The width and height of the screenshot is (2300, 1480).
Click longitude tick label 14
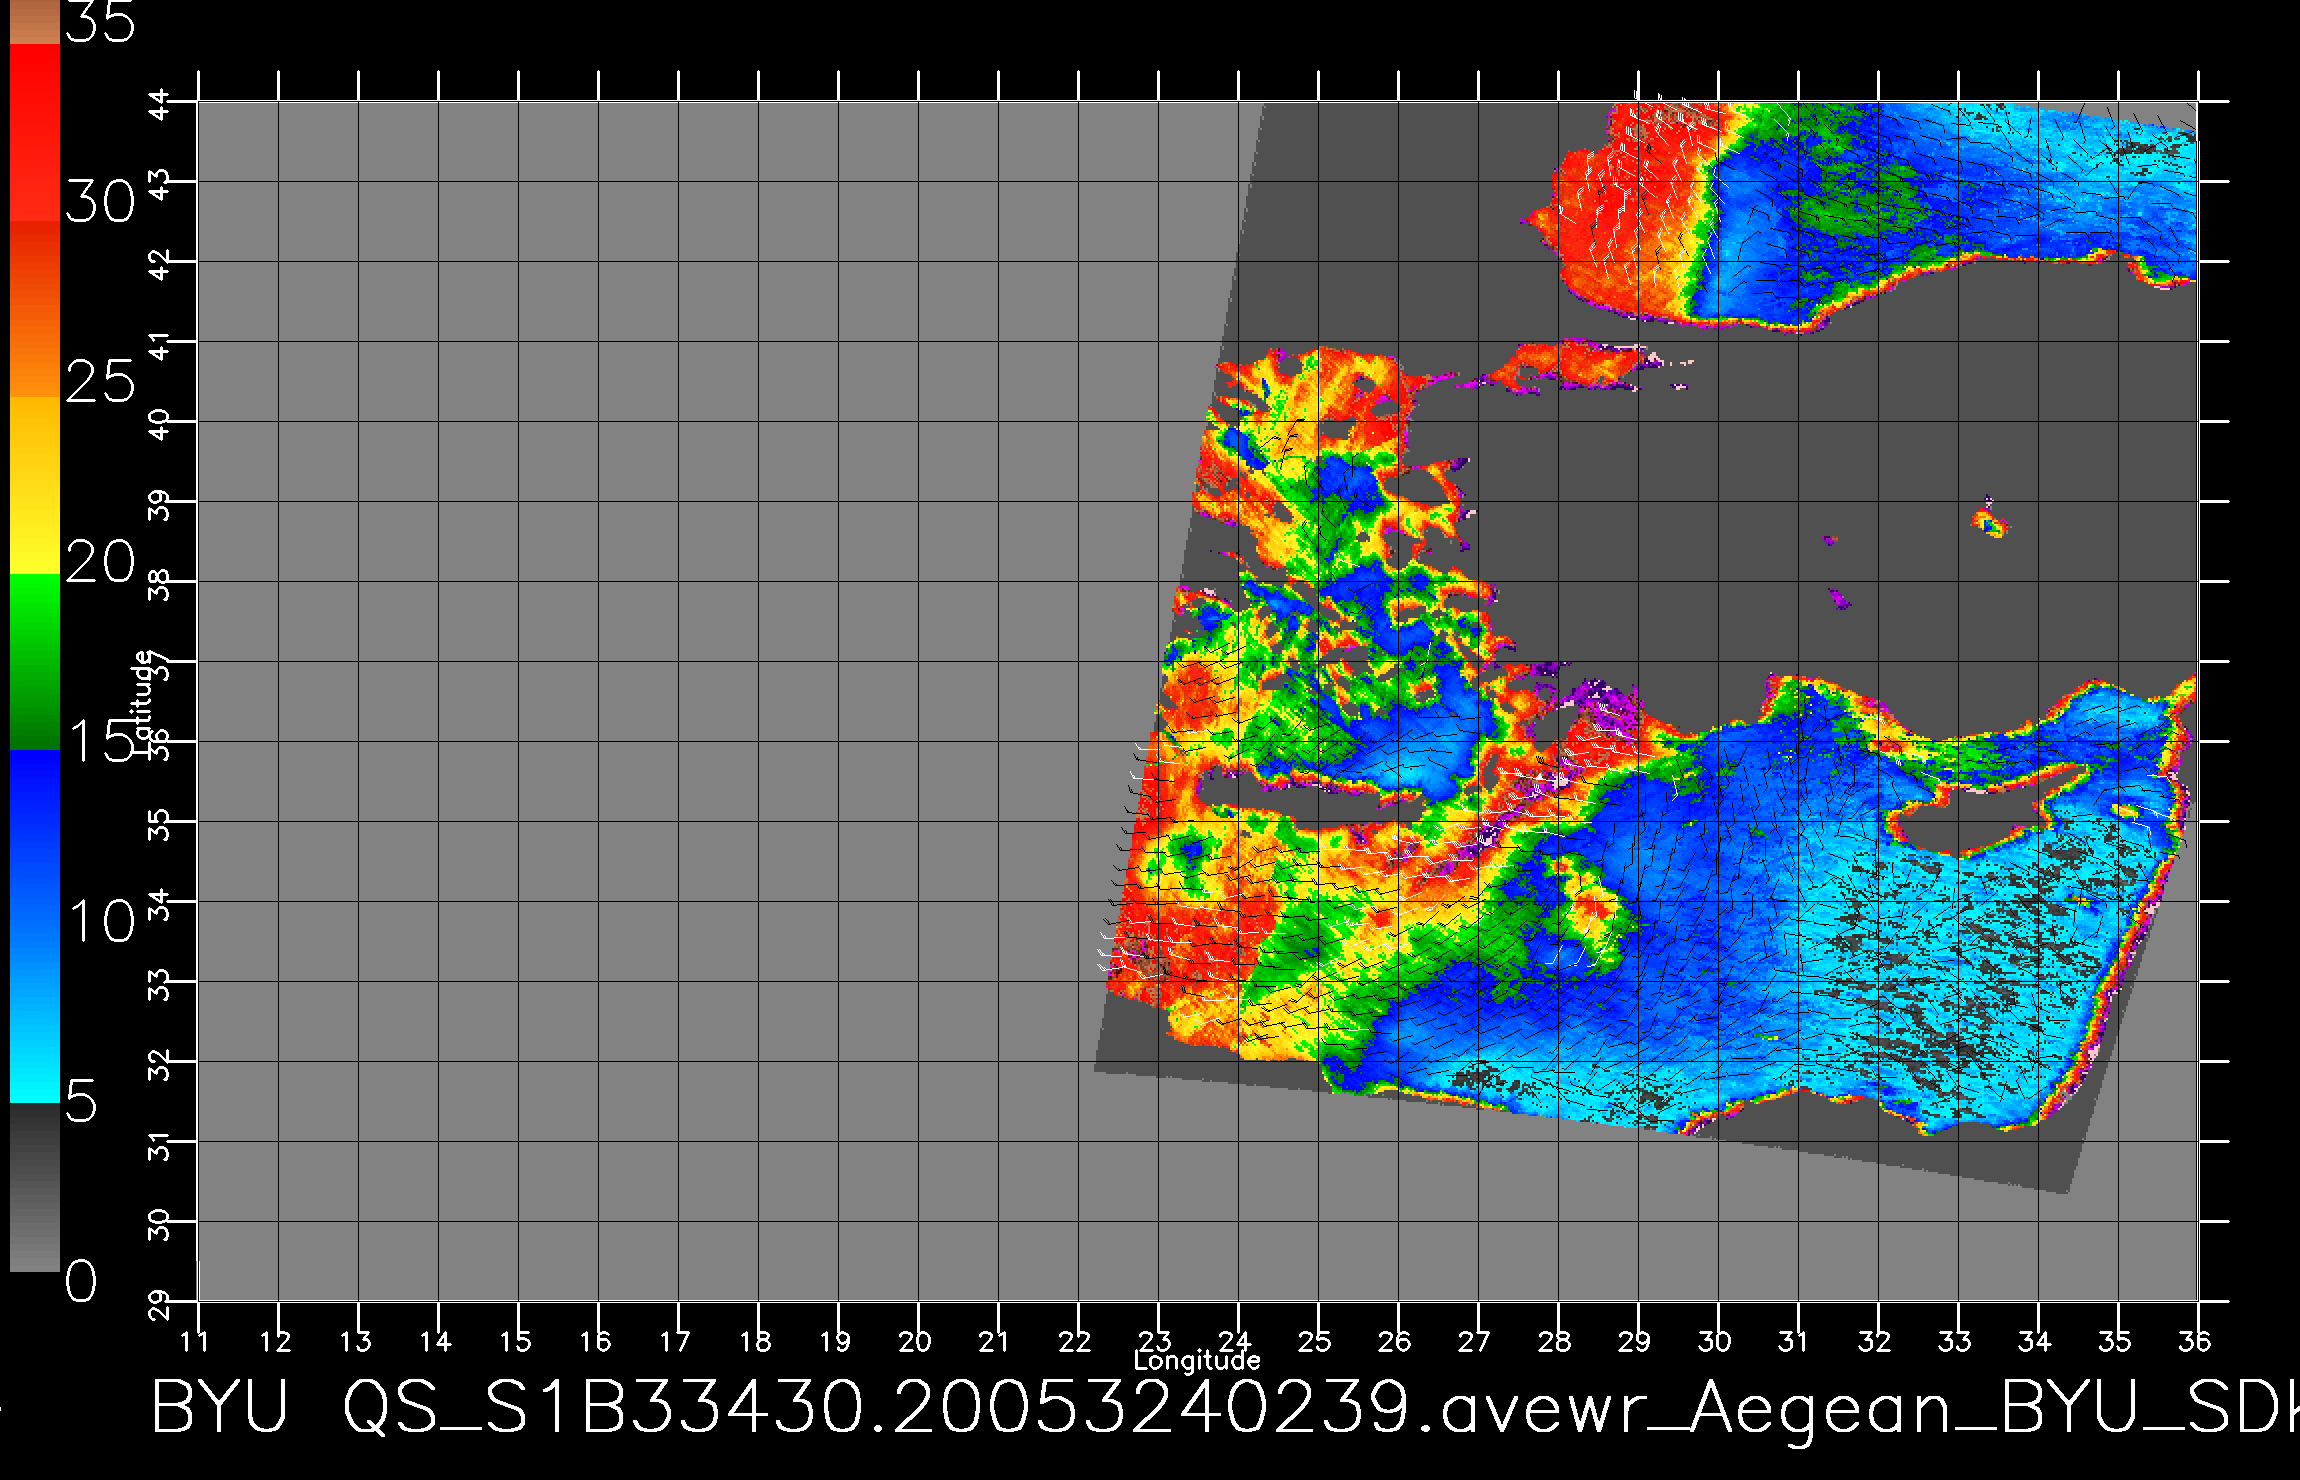pyautogui.click(x=435, y=1341)
